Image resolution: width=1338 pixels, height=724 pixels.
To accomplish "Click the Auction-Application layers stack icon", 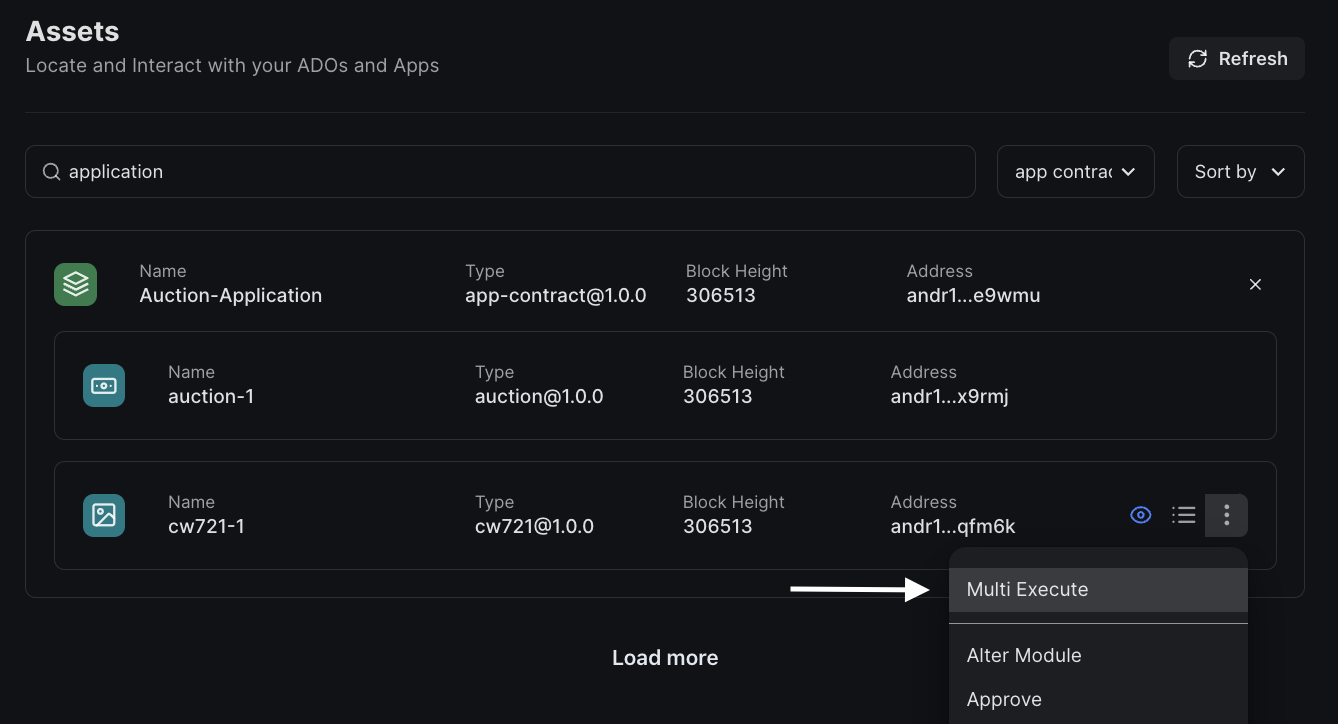I will tap(75, 285).
